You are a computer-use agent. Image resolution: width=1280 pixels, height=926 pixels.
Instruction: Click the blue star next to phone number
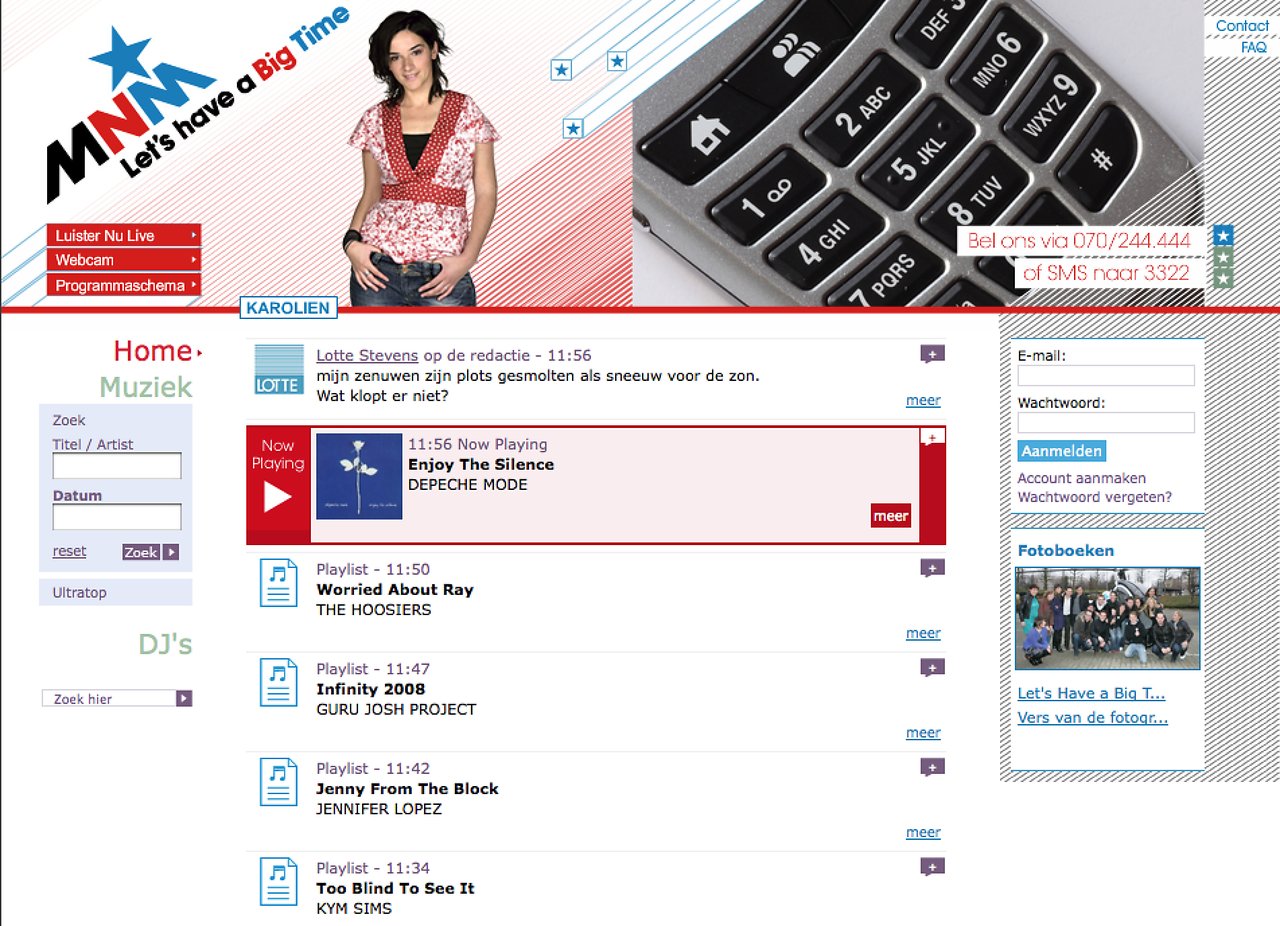1223,236
